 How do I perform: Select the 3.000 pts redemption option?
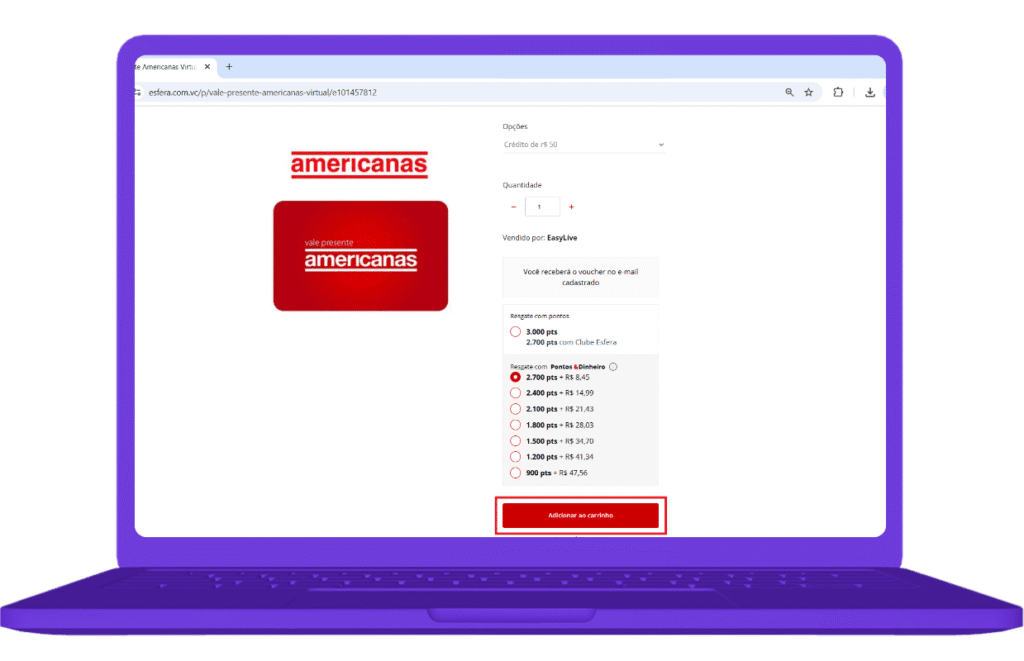click(x=515, y=332)
